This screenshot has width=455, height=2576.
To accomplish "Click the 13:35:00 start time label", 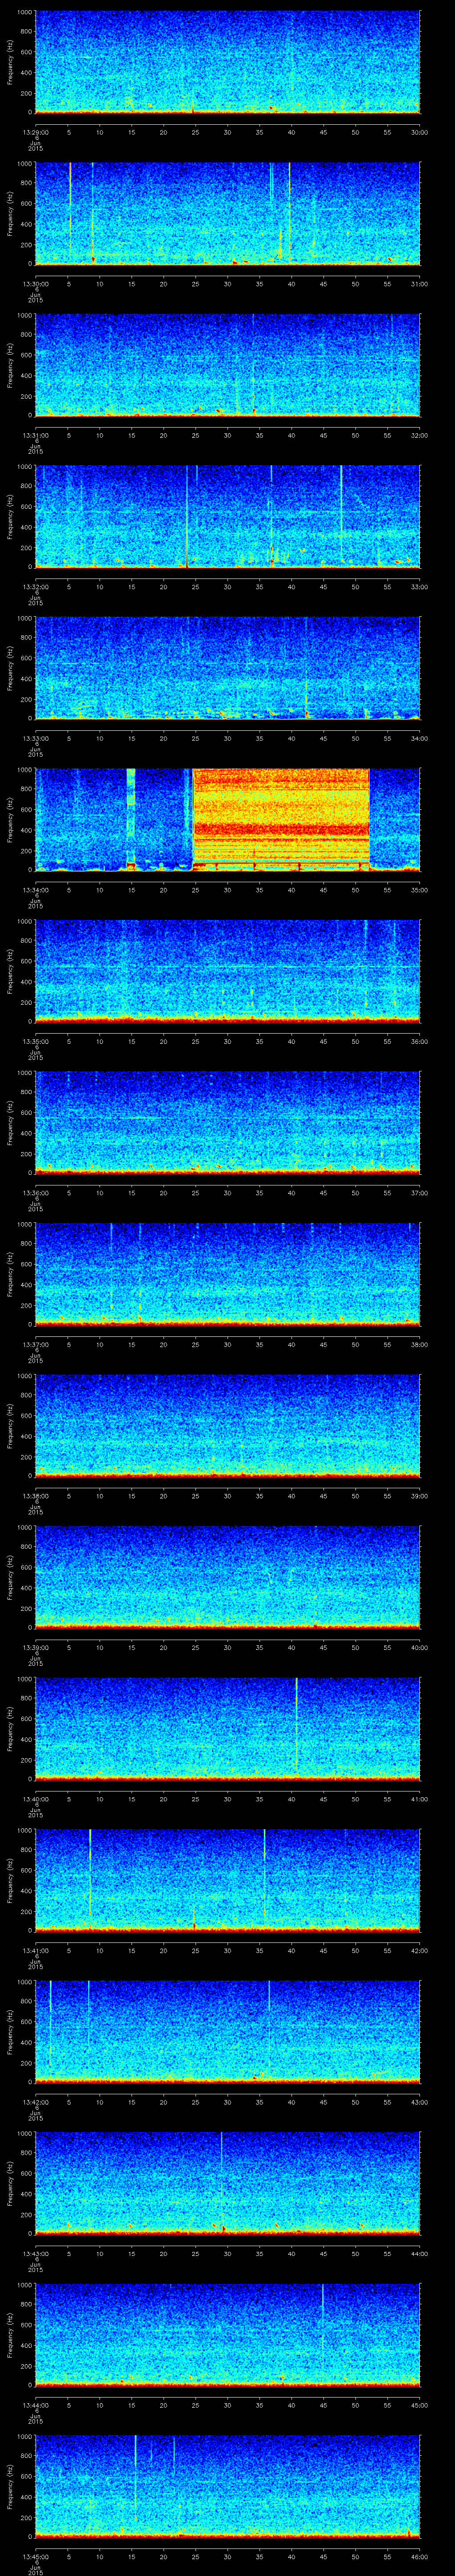I will tap(35, 1041).
